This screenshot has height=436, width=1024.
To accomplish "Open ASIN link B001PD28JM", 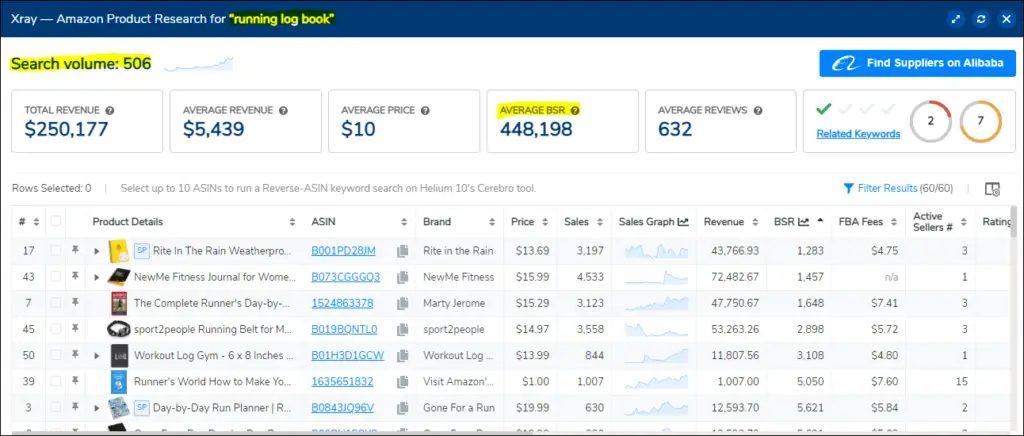I will pos(344,251).
